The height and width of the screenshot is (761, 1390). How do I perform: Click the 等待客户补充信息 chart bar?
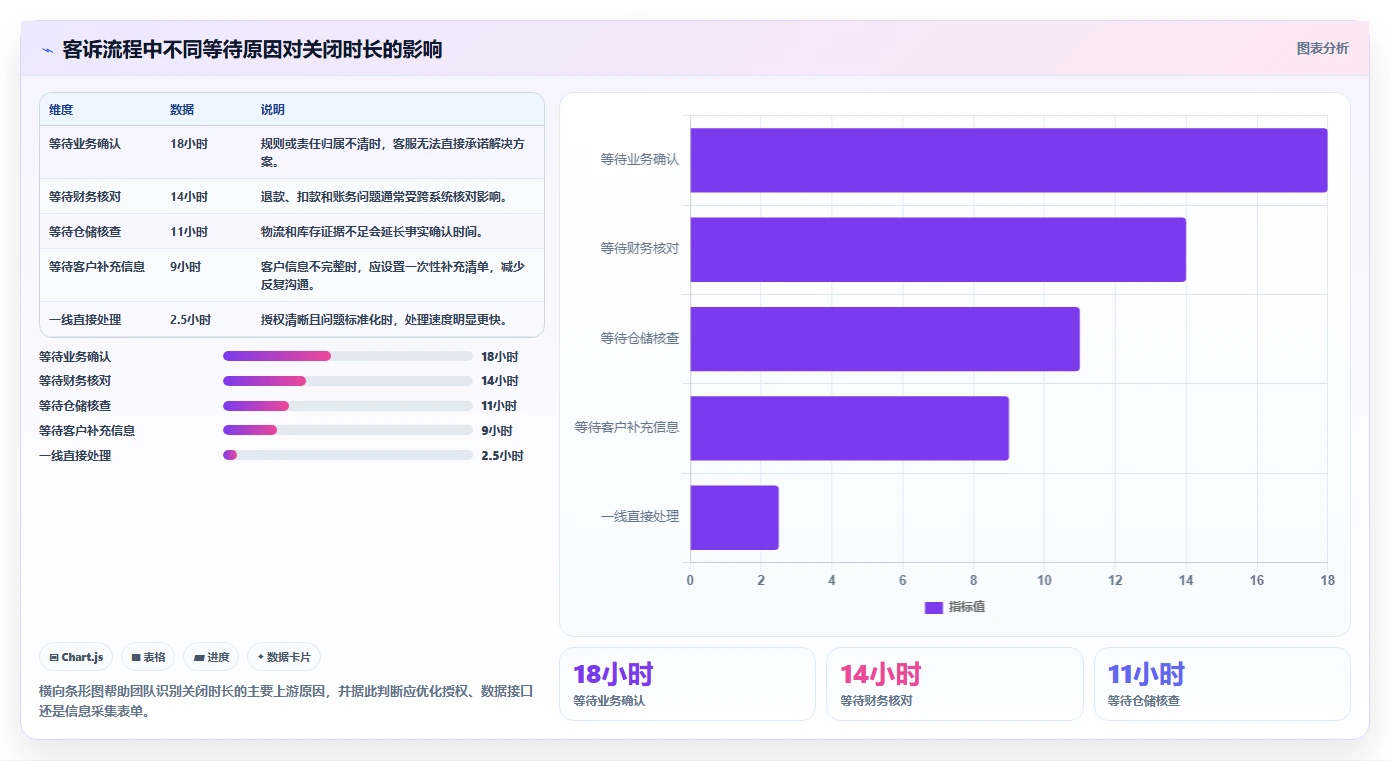(x=849, y=428)
